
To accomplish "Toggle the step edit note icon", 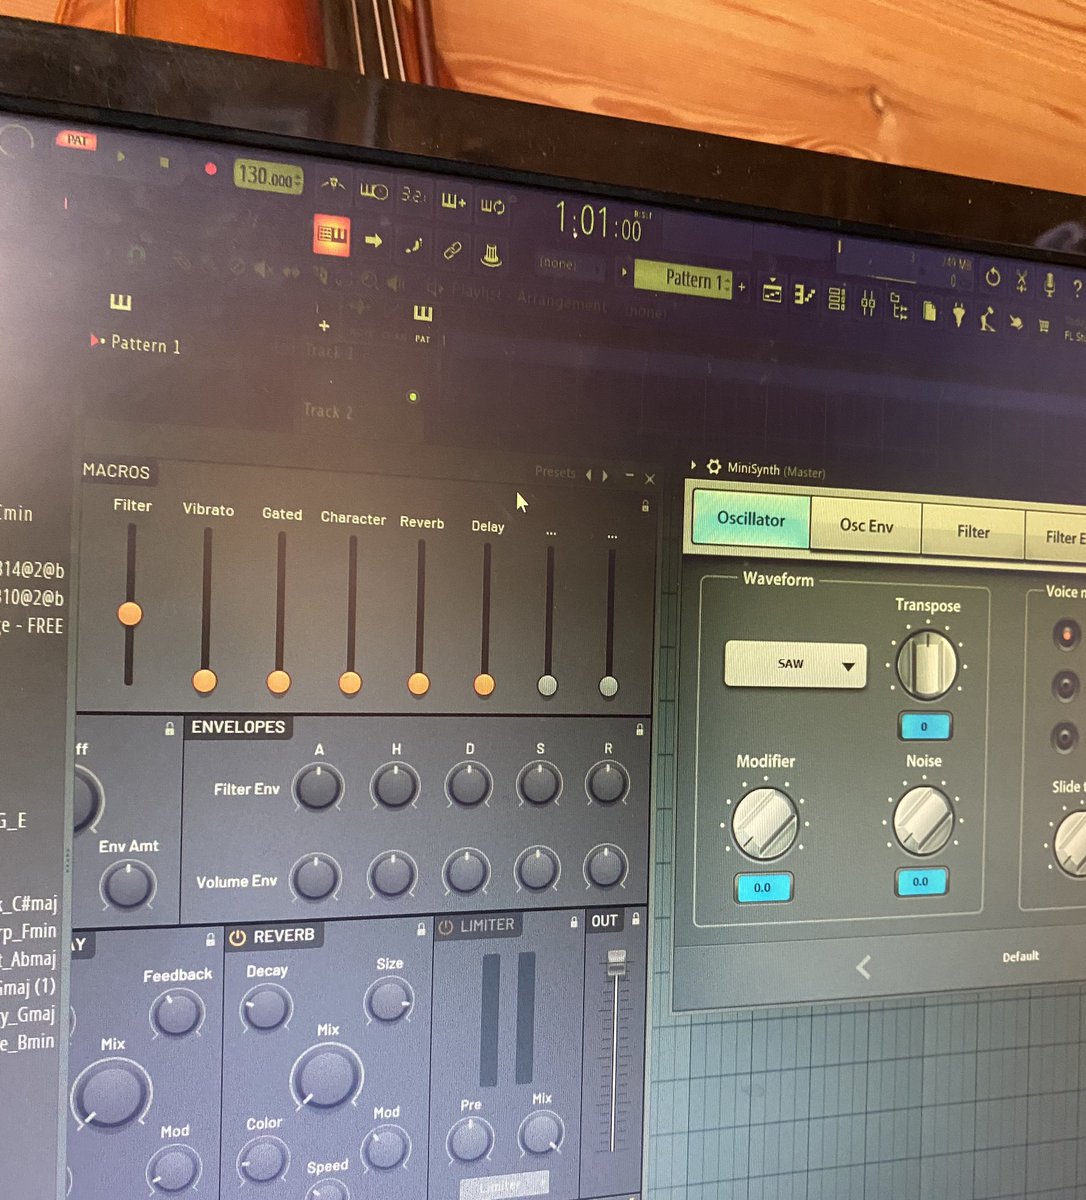I will (413, 246).
